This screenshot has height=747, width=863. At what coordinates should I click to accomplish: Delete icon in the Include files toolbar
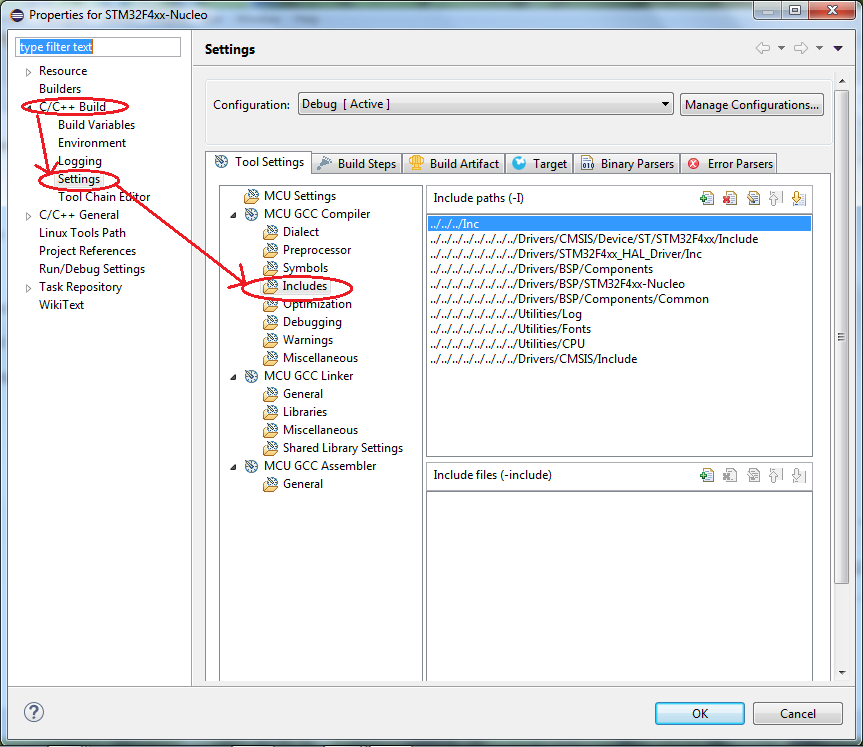pos(730,475)
